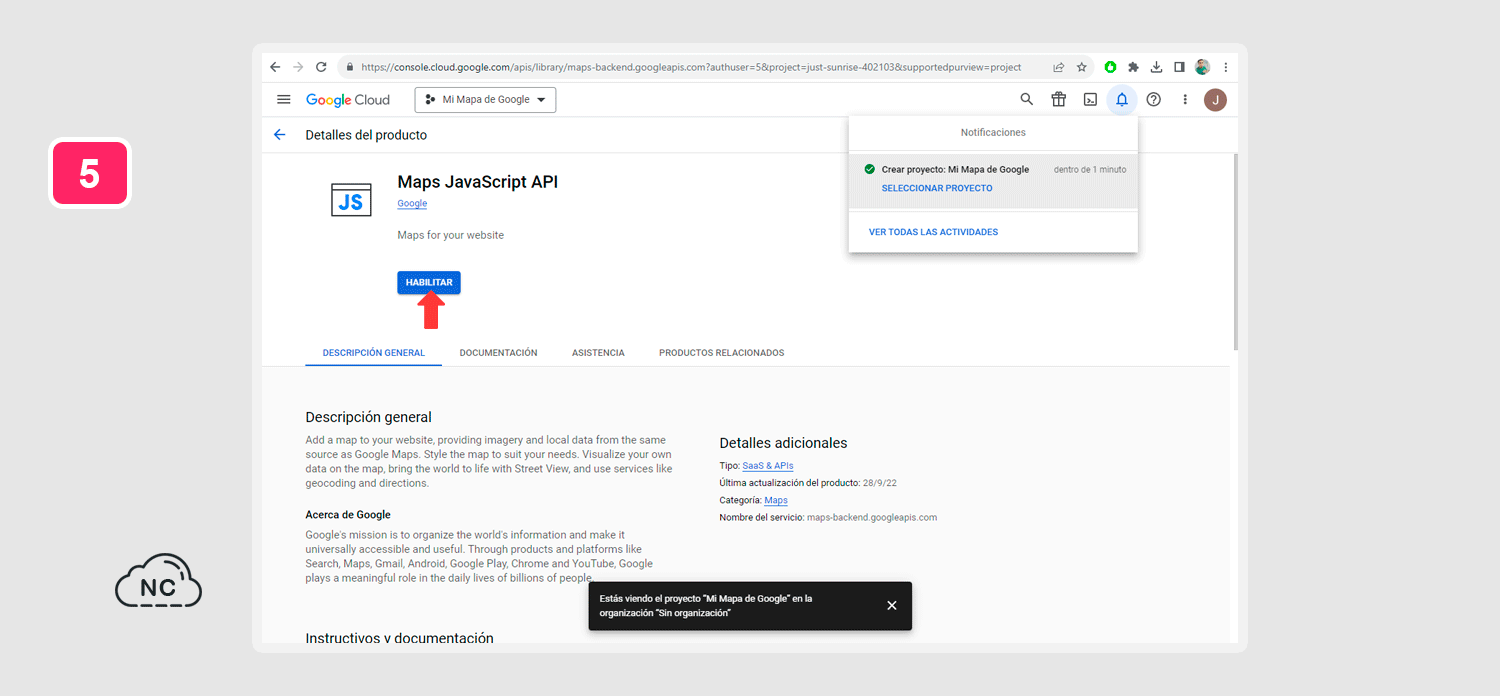
Task: Click browser forward arrow
Action: pos(298,67)
